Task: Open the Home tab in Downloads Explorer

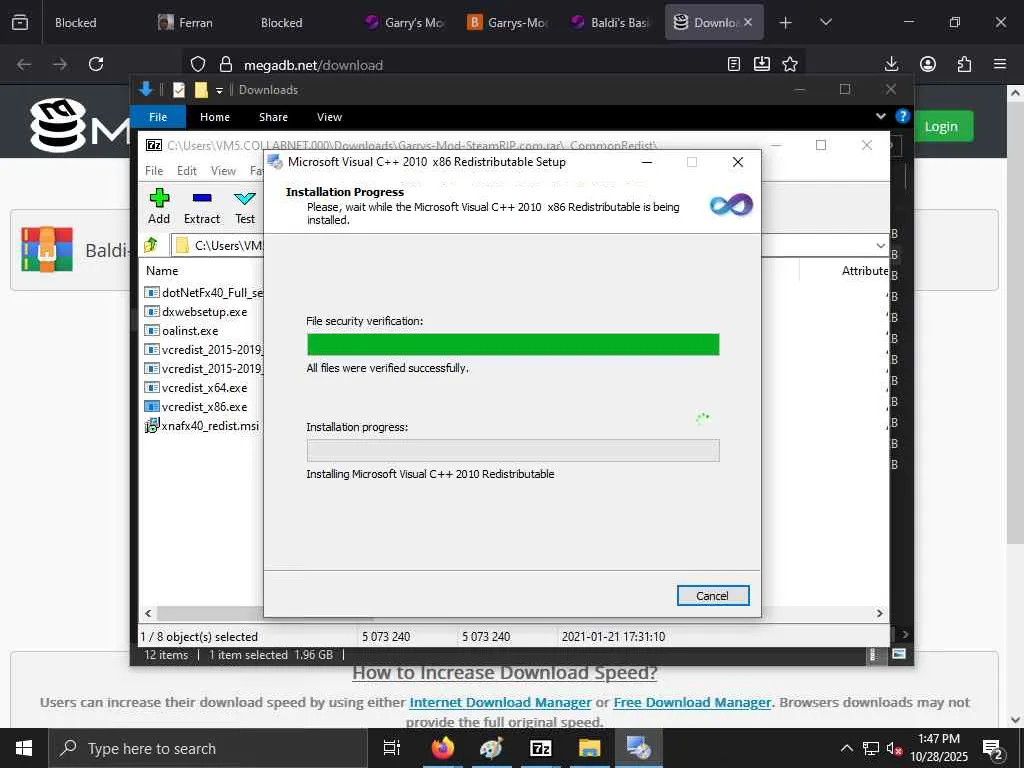Action: [215, 117]
